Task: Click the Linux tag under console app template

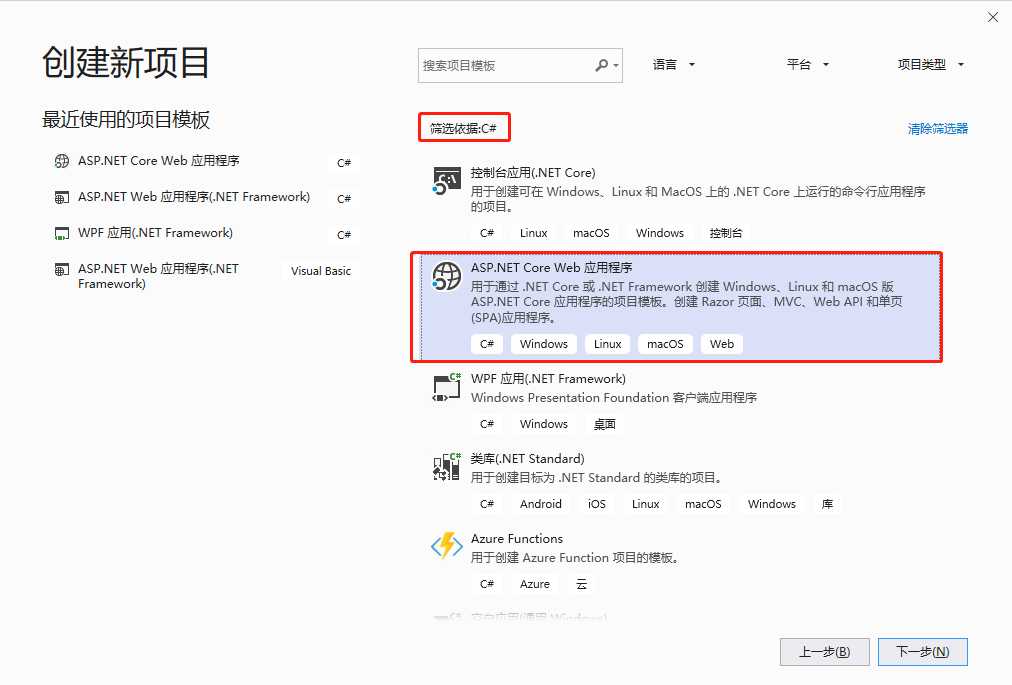Action: (533, 233)
